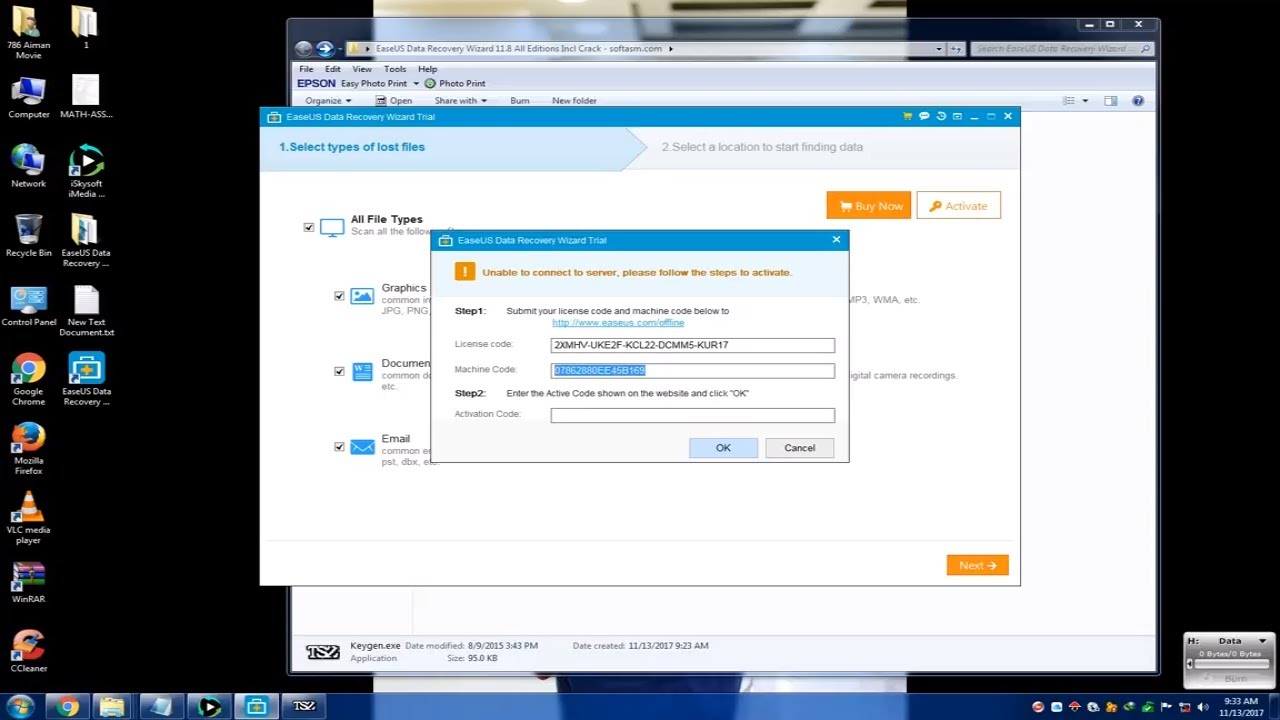The width and height of the screenshot is (1280, 720).
Task: Click the clock history icon in EaseUS title bar
Action: tap(941, 116)
